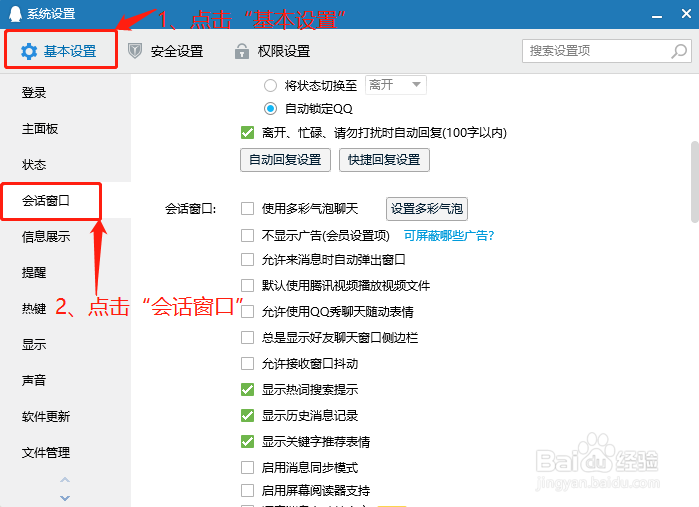Screen dimensions: 699x507
Task: Click the 自动回复设置 button
Action: [x=285, y=160]
